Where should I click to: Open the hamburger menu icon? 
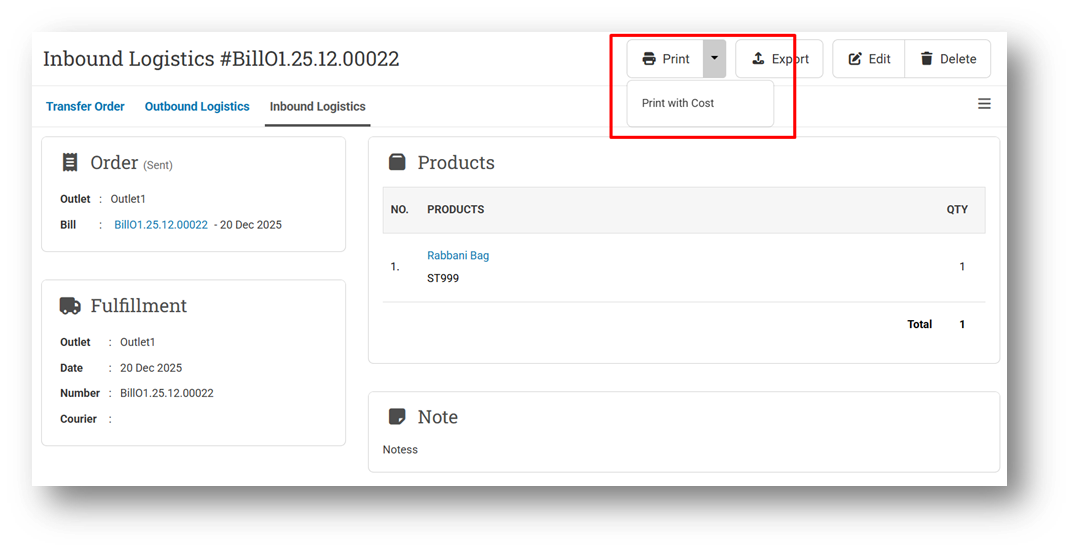(984, 104)
